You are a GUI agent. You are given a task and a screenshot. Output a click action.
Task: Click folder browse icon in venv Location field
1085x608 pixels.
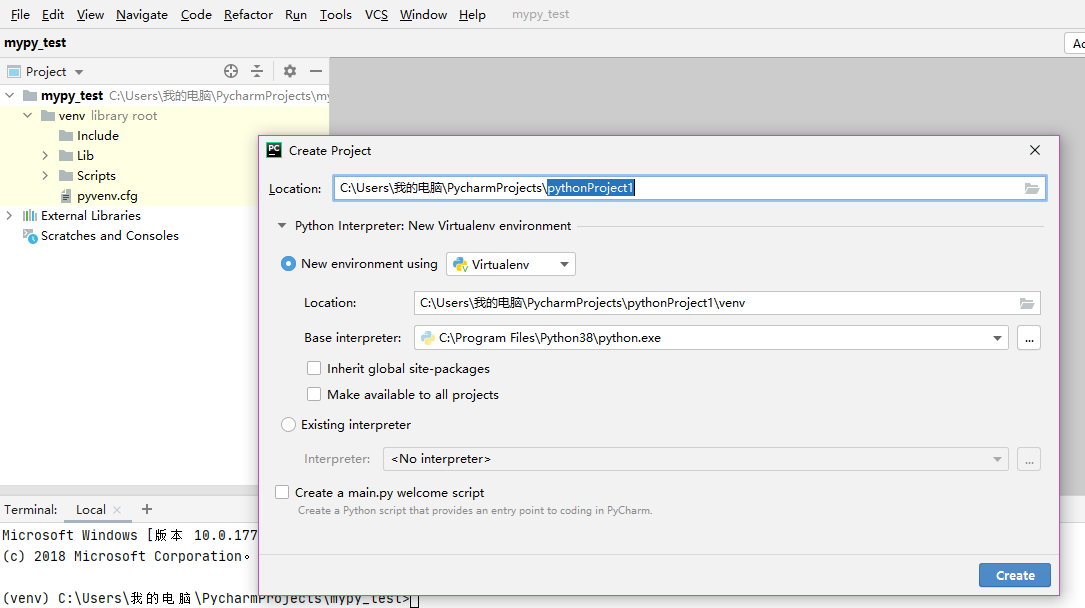point(1027,303)
